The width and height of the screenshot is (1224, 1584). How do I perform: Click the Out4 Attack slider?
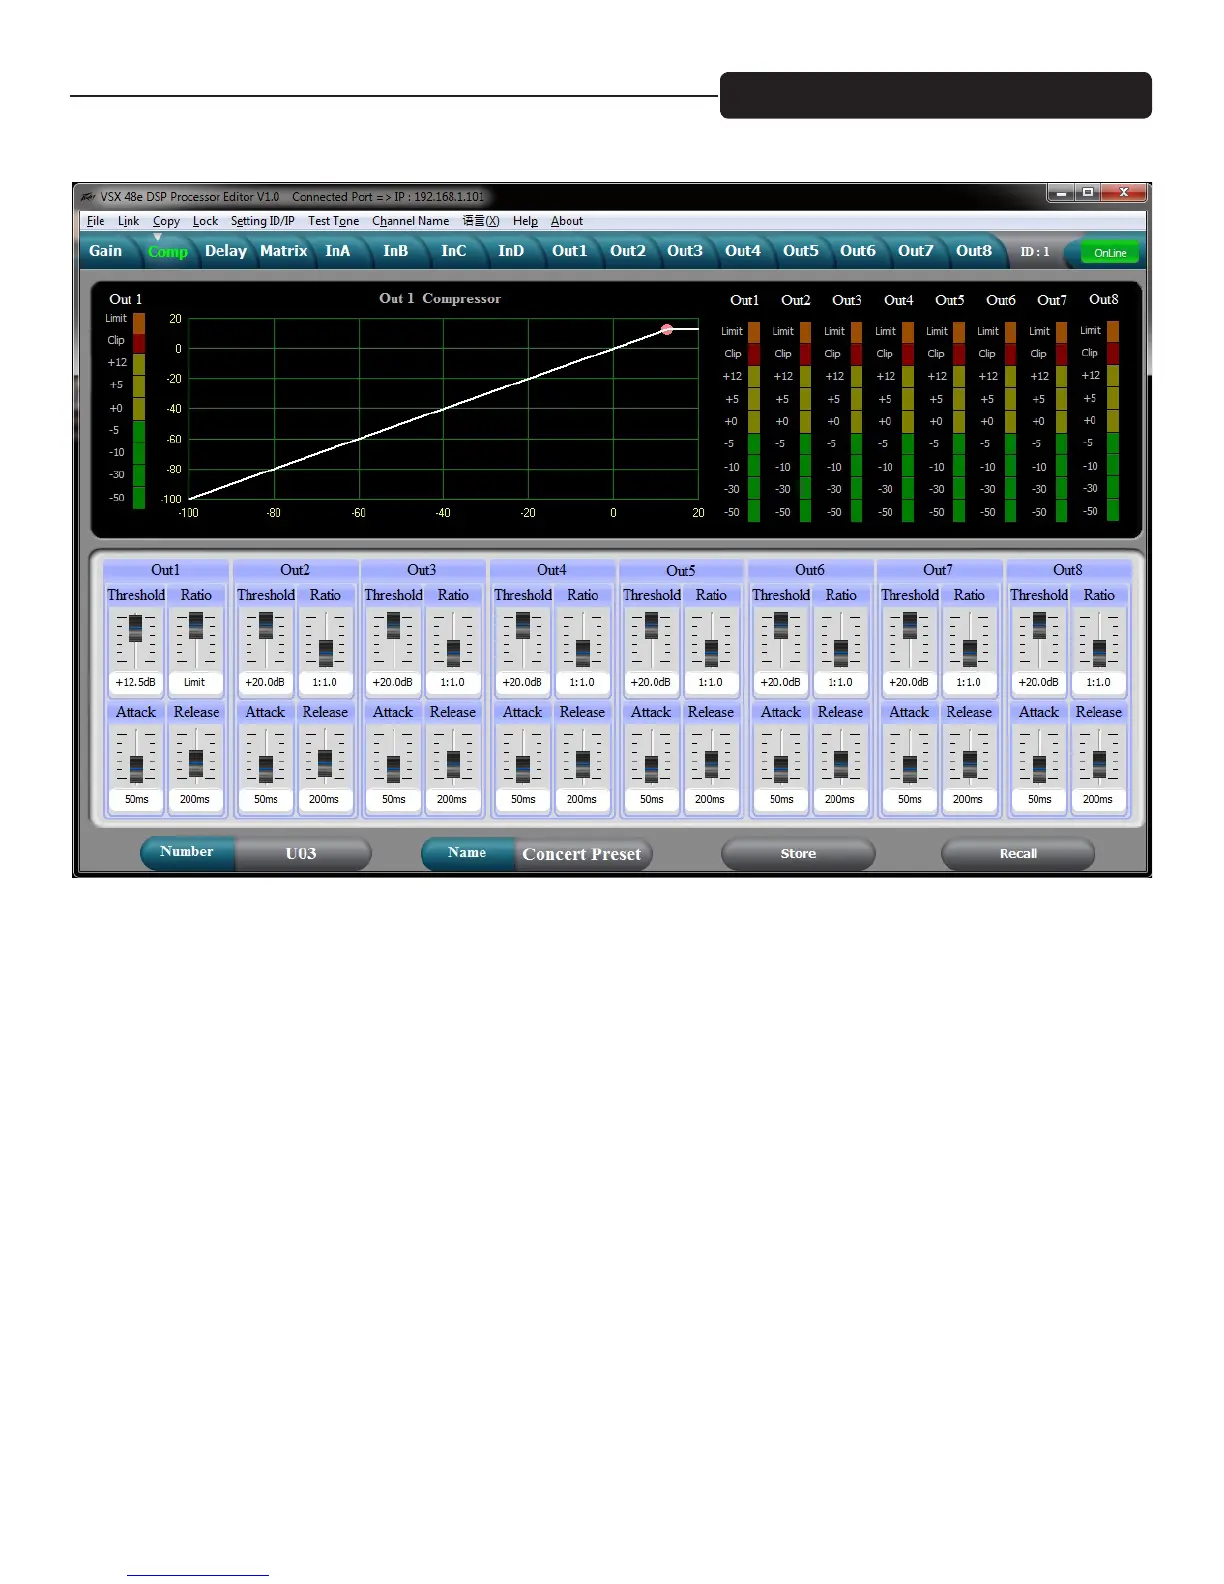[x=523, y=767]
